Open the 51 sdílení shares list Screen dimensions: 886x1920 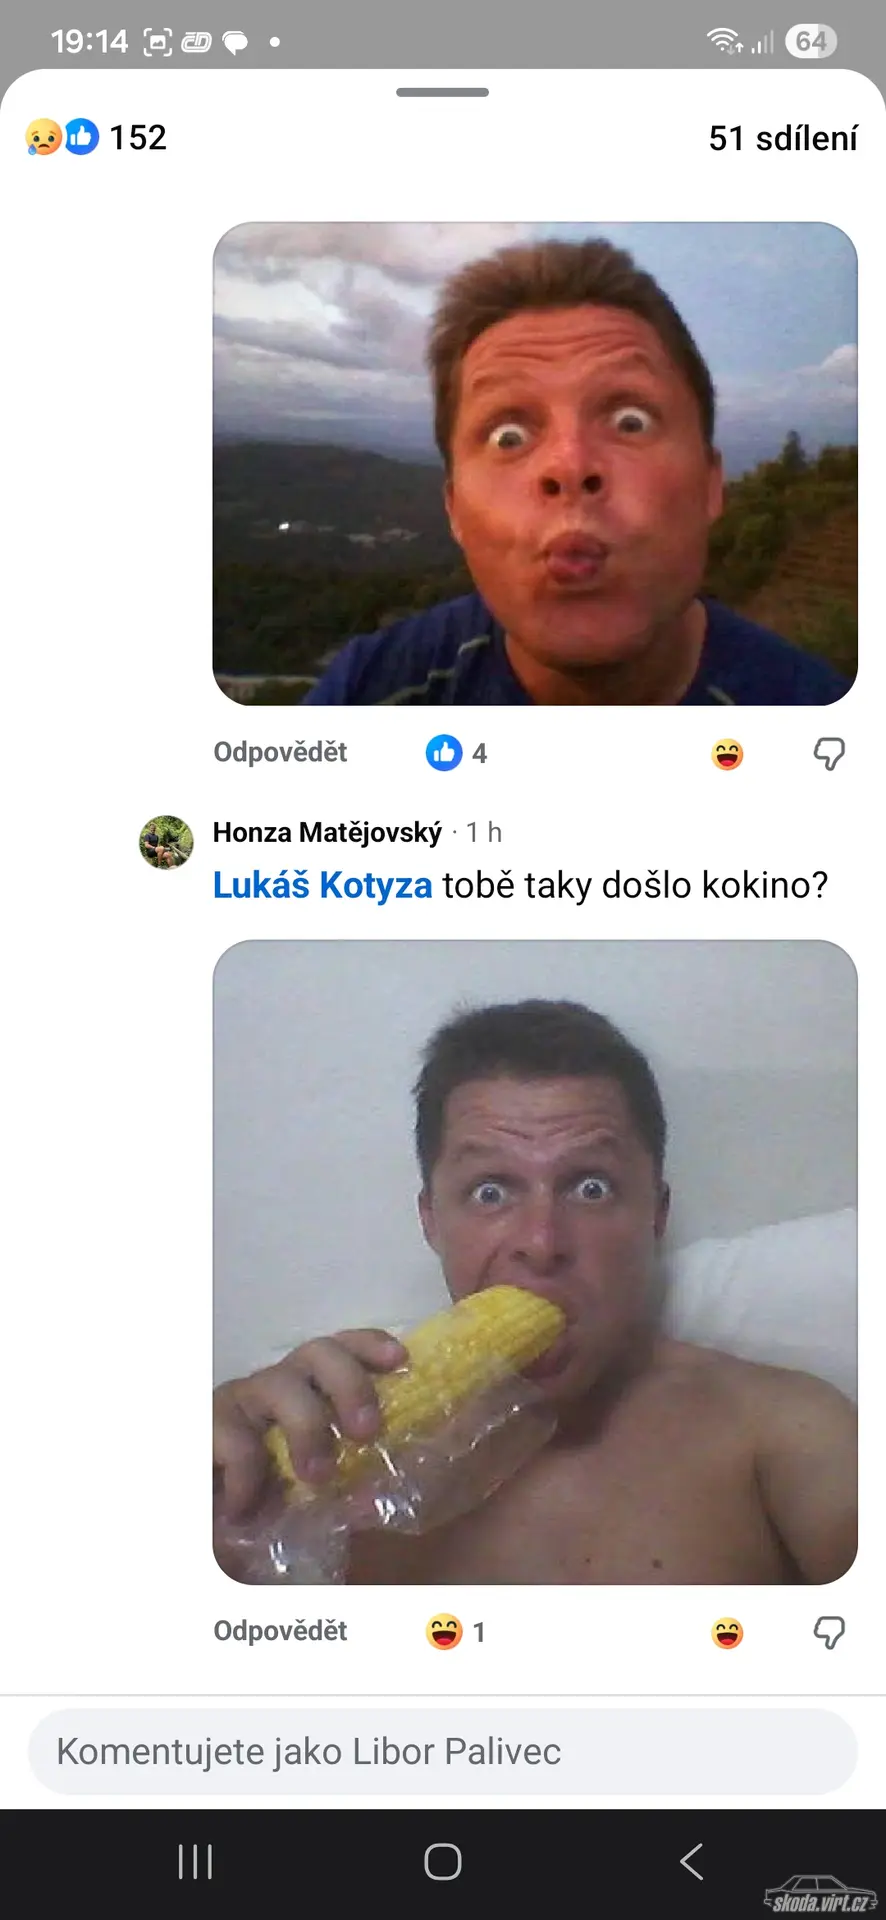(782, 138)
